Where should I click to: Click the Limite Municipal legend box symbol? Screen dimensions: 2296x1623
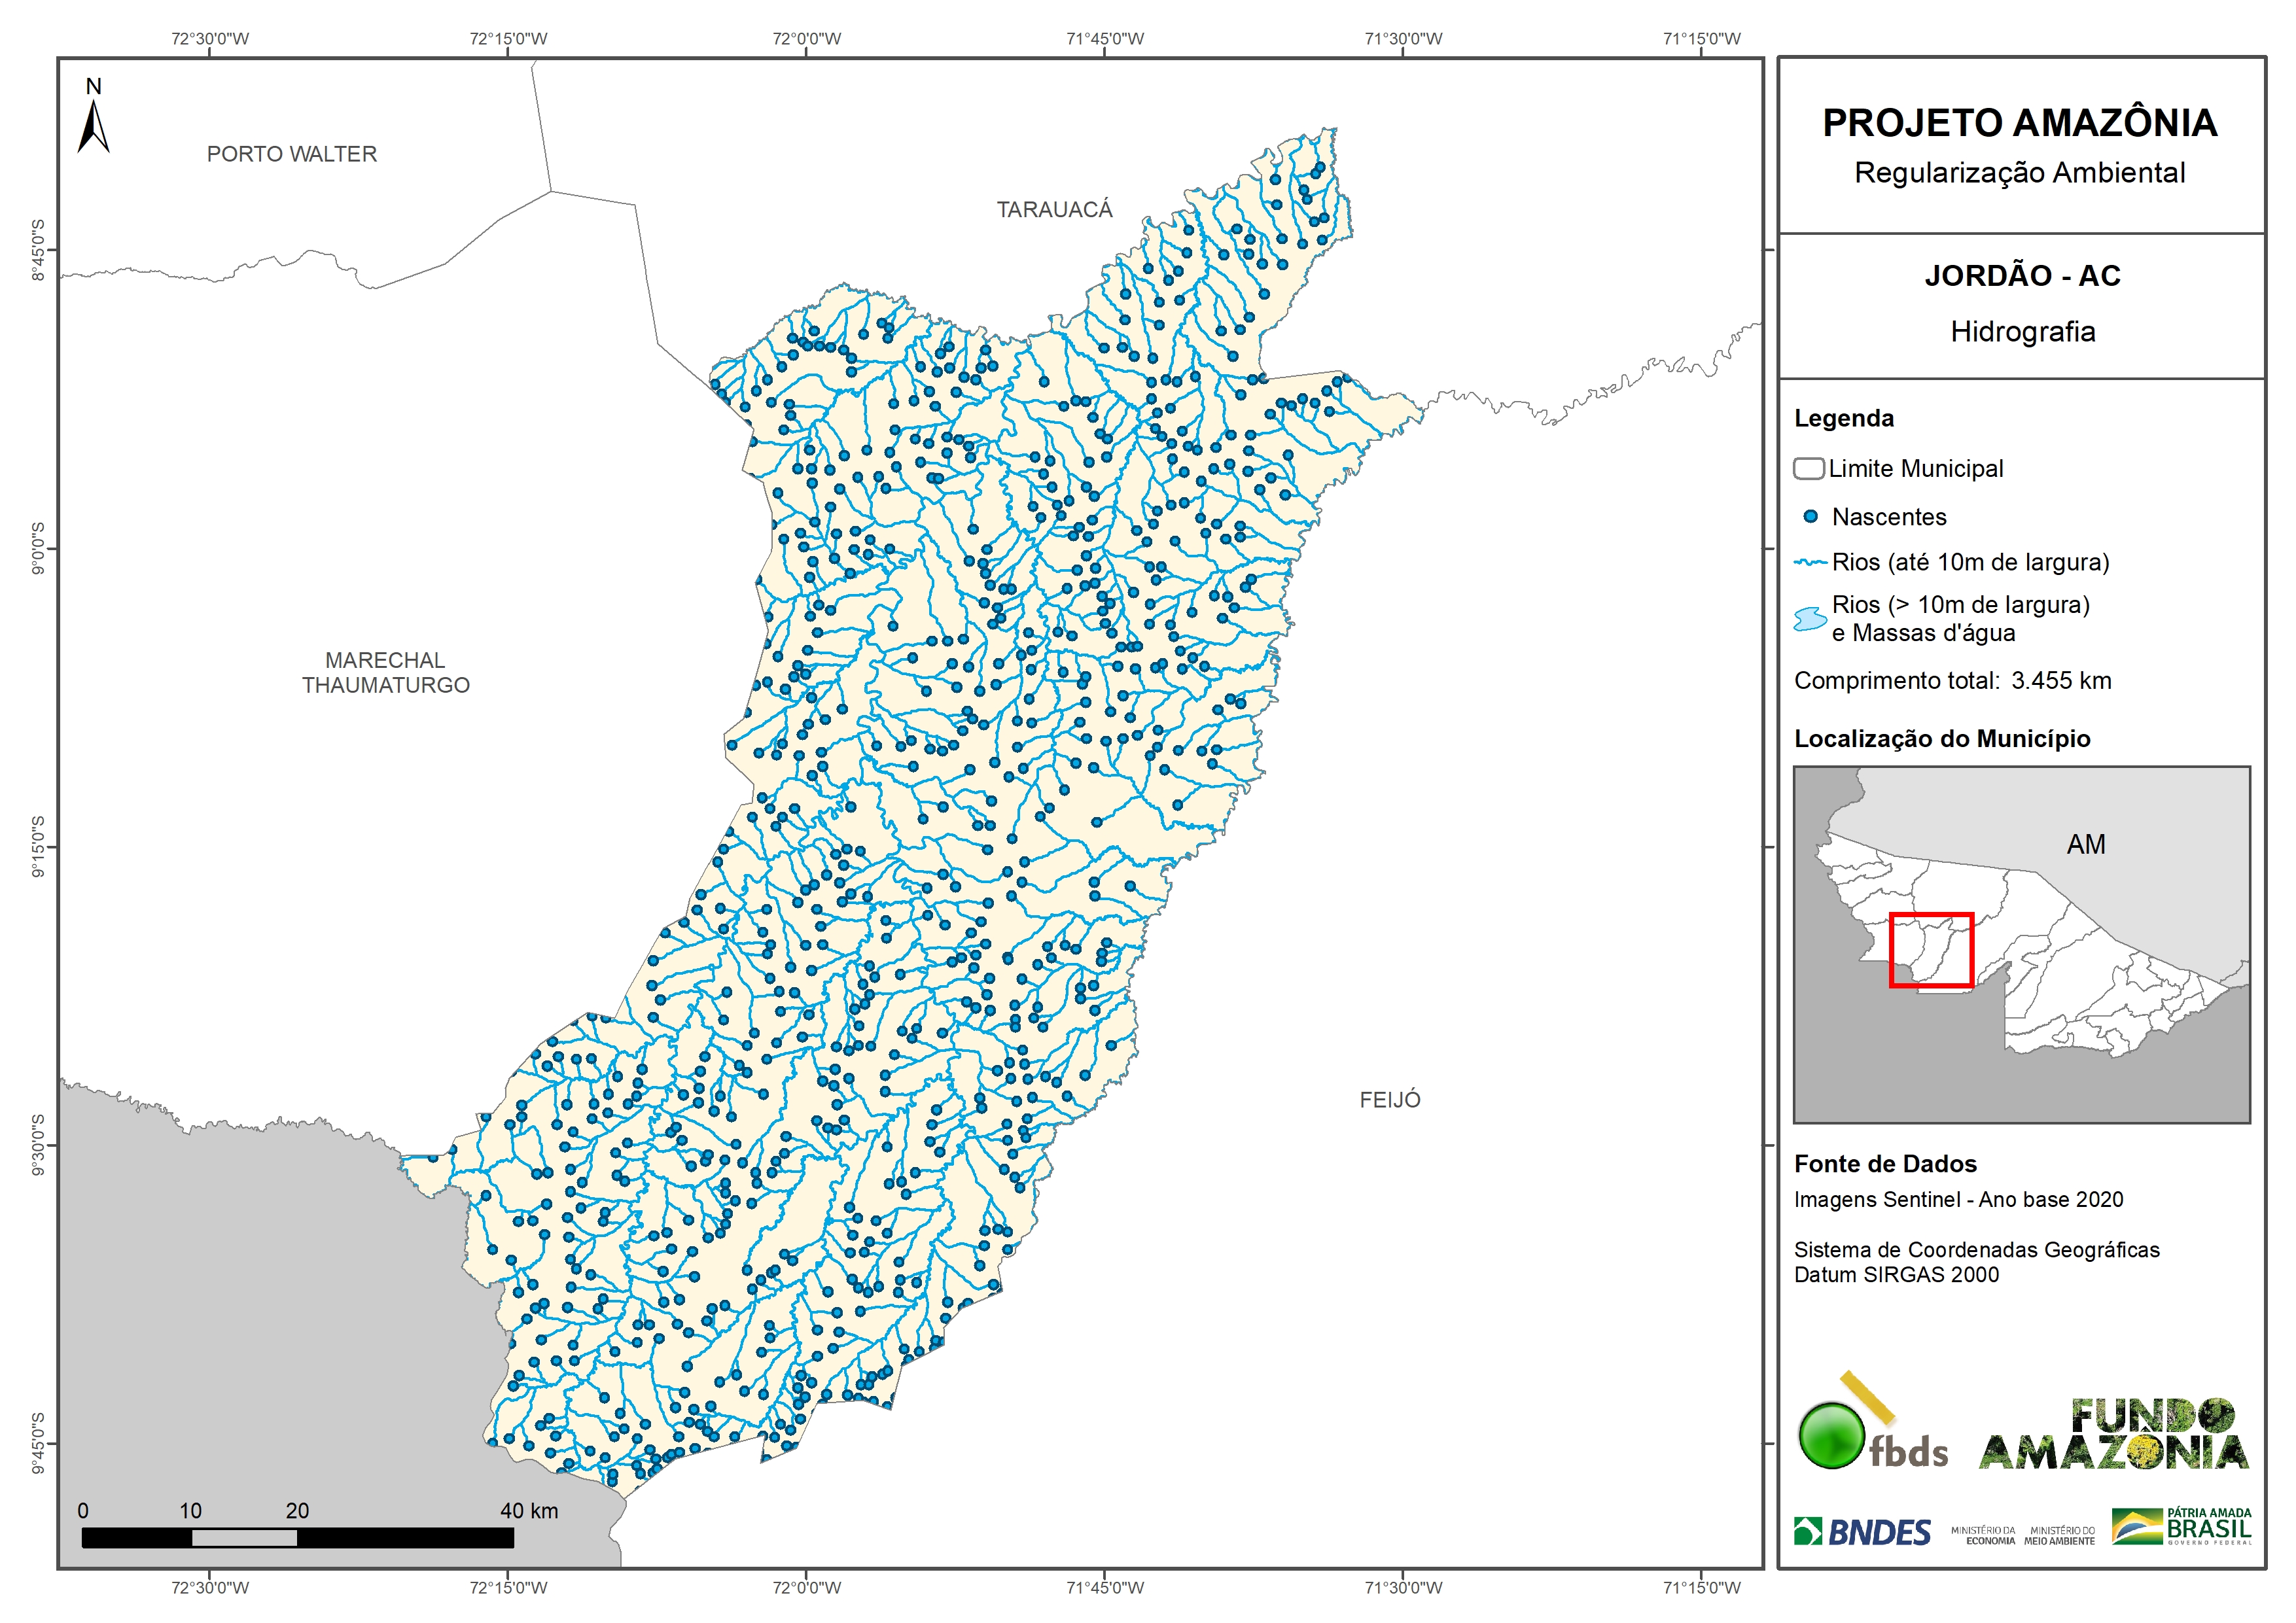coord(1808,468)
